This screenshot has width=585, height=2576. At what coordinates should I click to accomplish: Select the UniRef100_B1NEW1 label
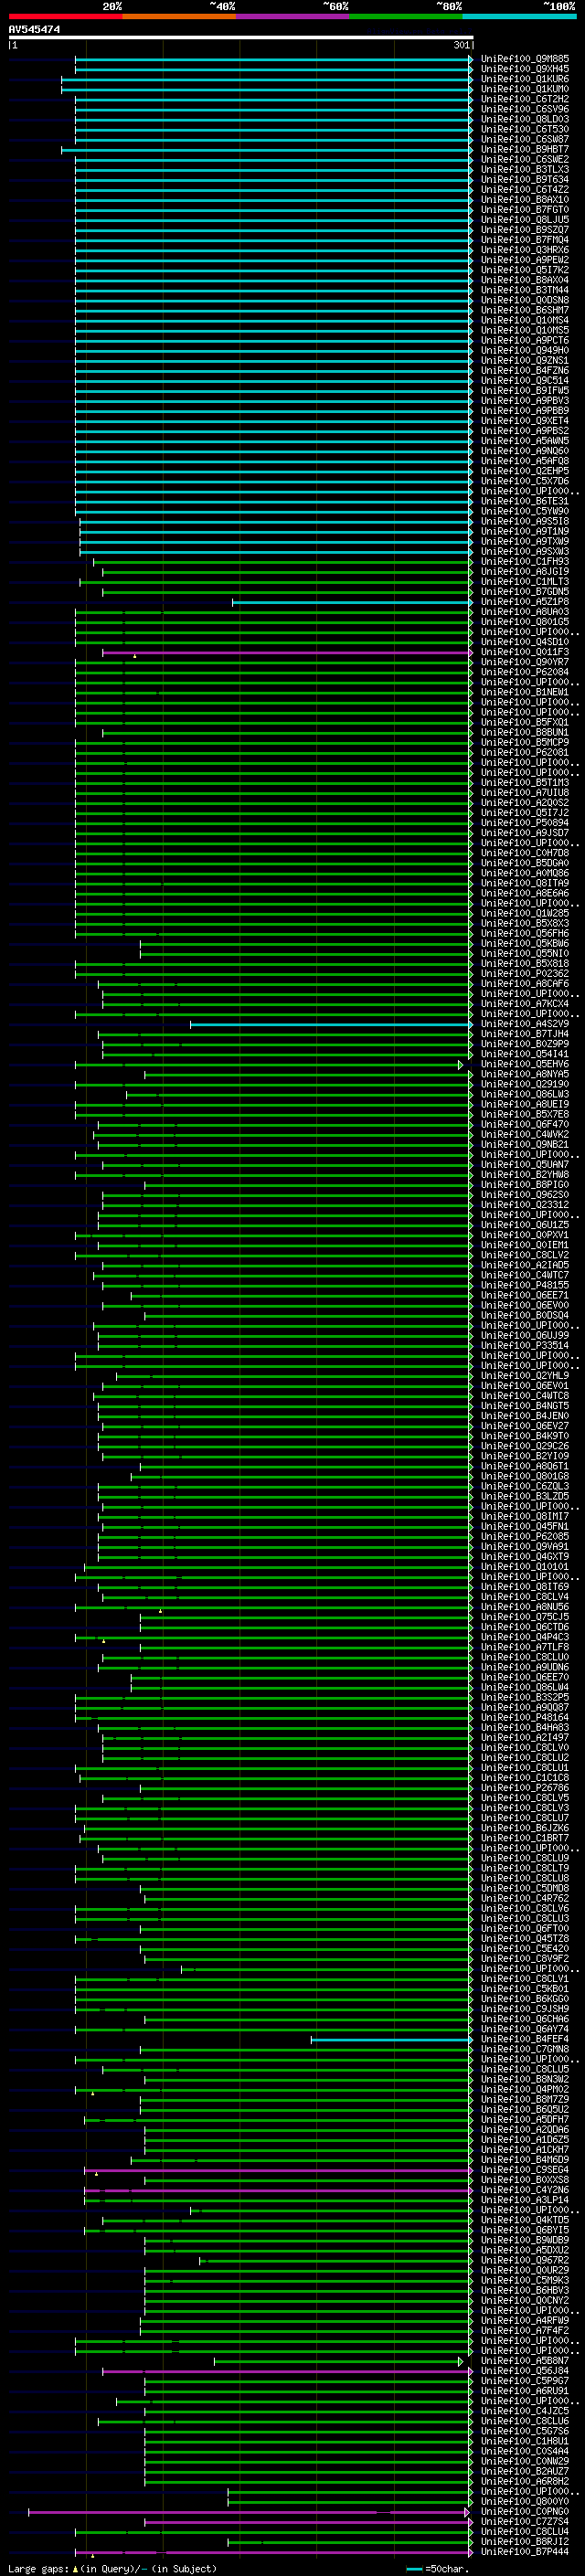click(x=524, y=692)
